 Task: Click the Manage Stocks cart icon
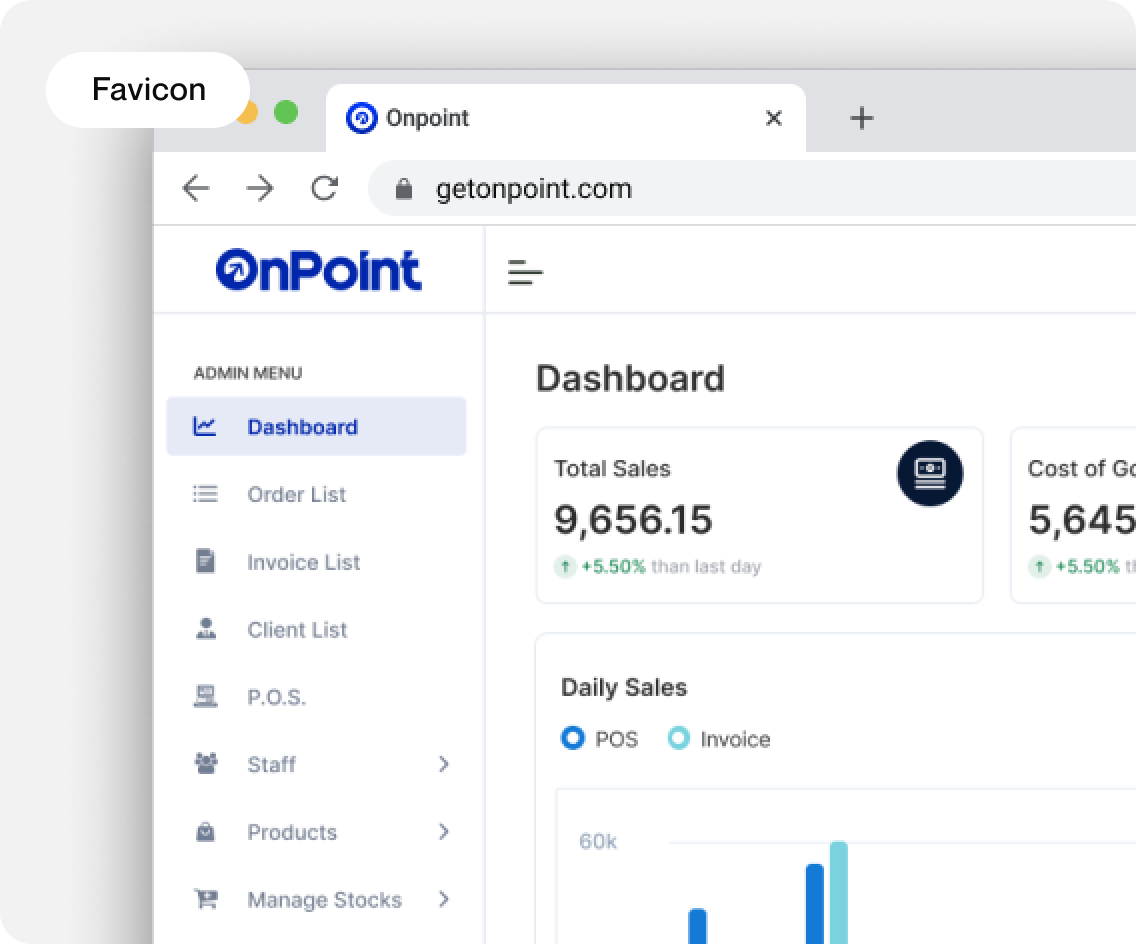206,899
